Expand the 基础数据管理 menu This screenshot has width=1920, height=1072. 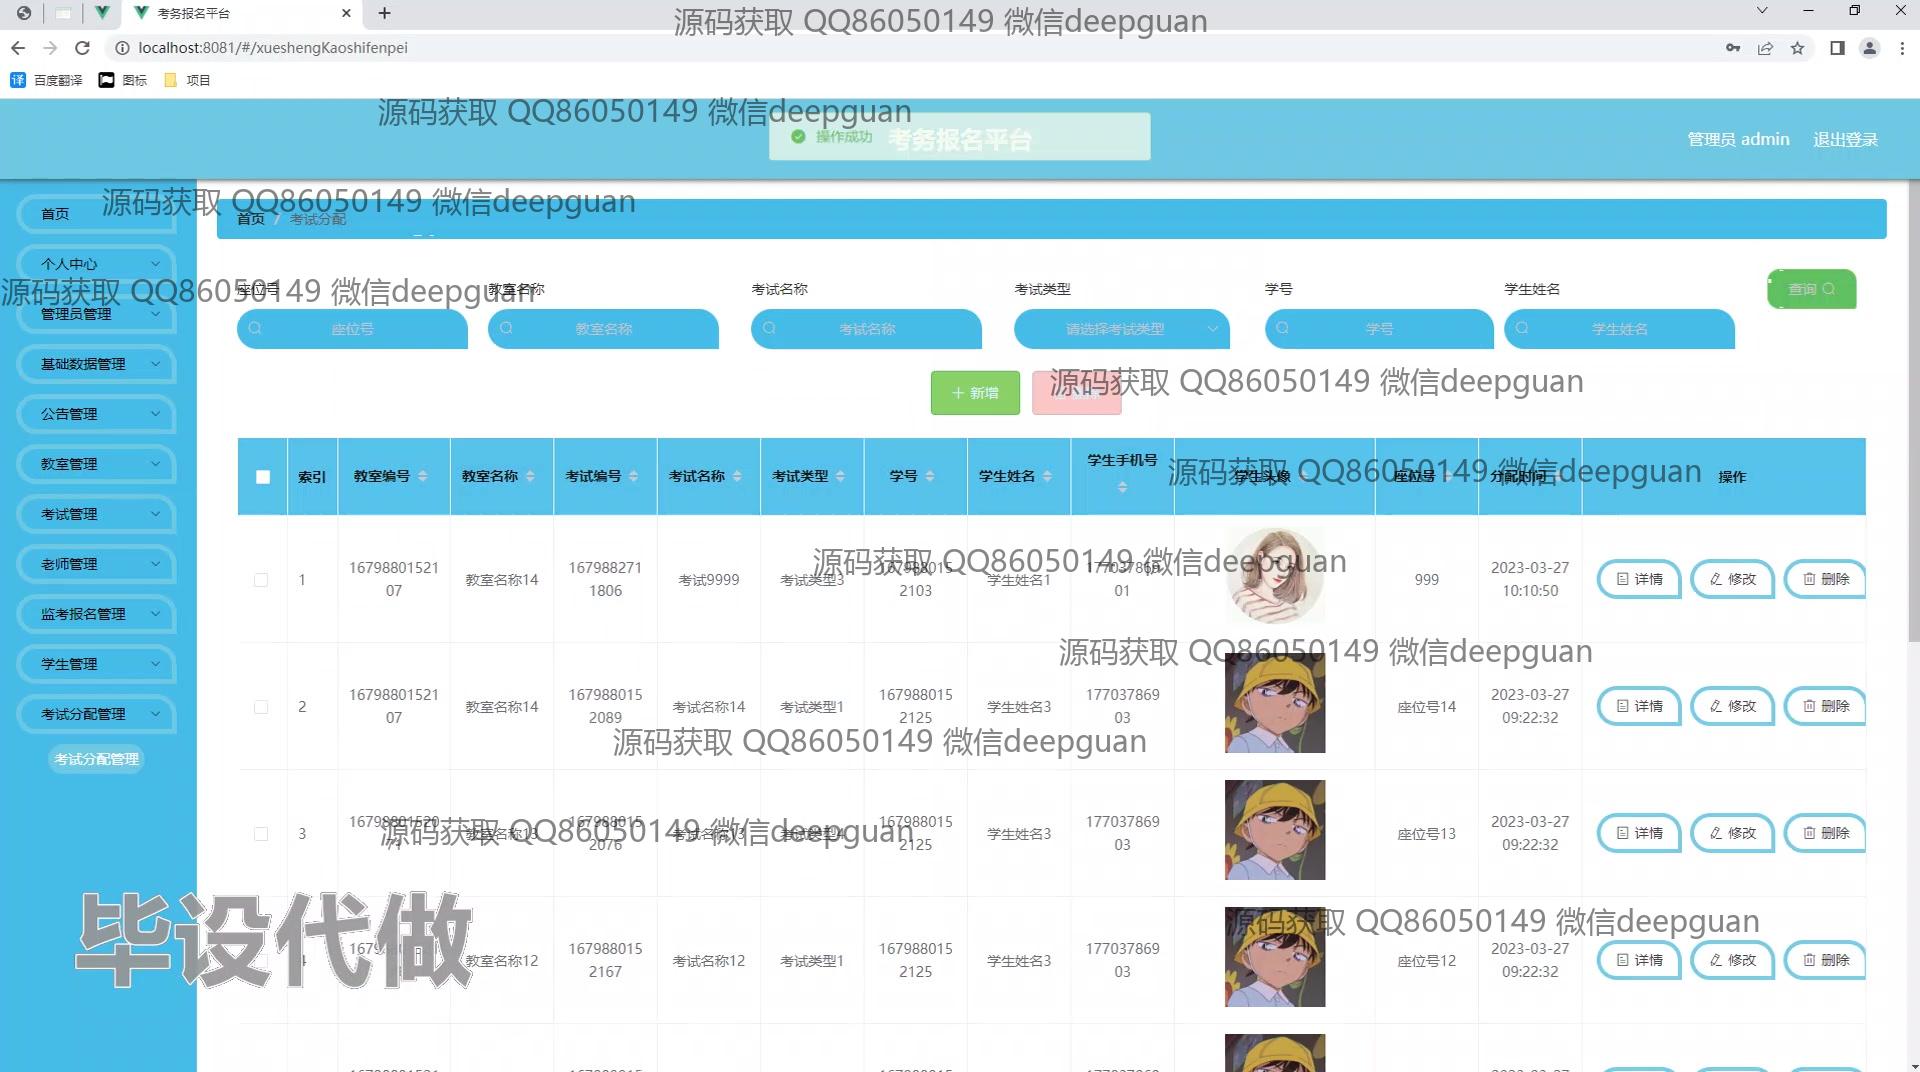pos(95,364)
